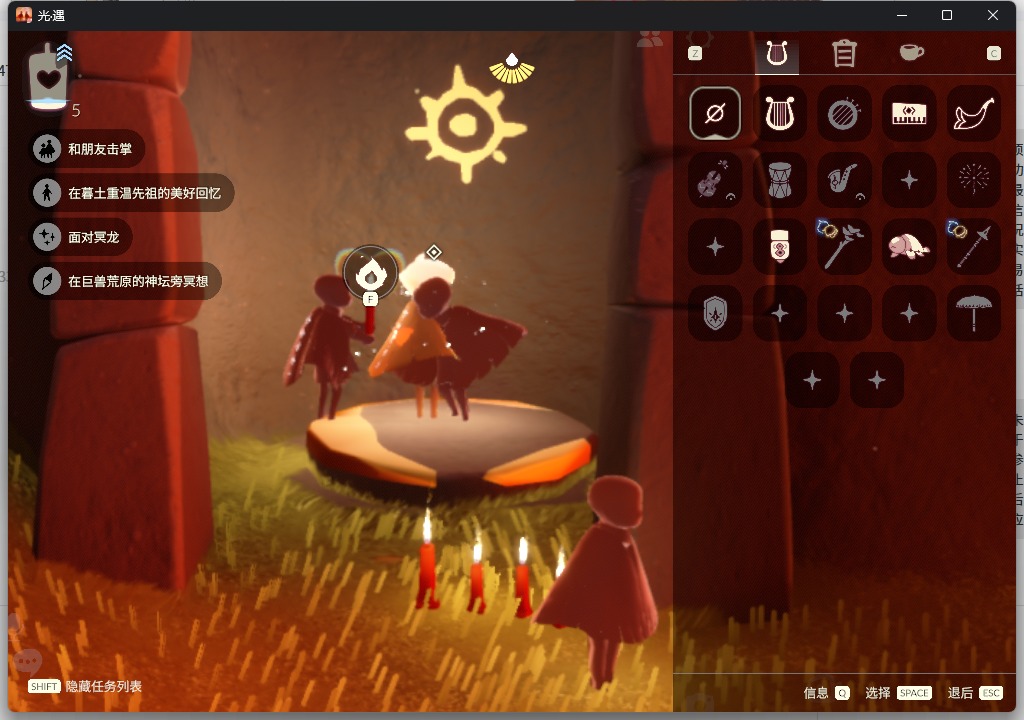The height and width of the screenshot is (720, 1024).
Task: Select the empty-hand no item slot
Action: [715, 114]
